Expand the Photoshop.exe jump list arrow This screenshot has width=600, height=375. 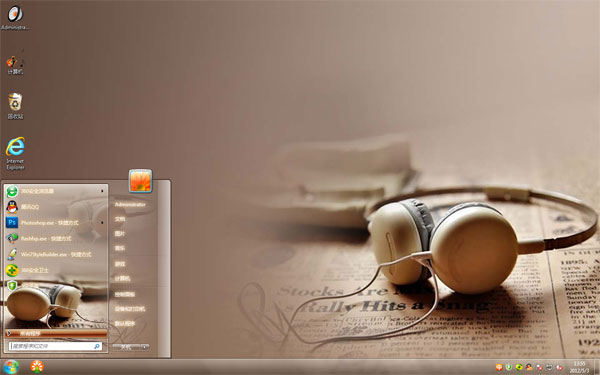pos(102,222)
